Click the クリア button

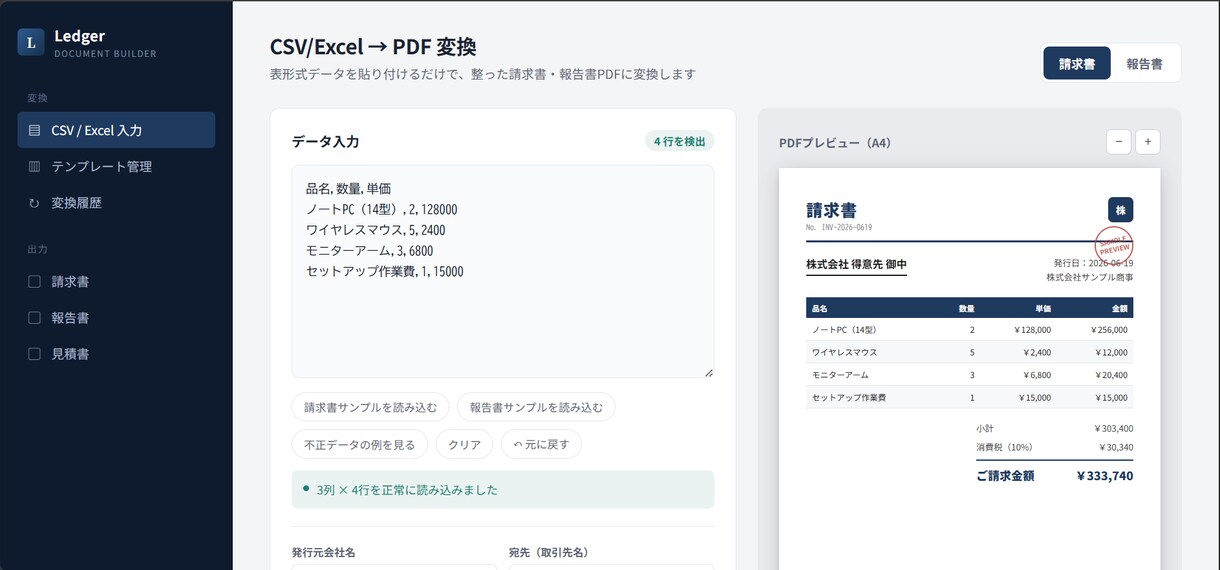point(464,444)
